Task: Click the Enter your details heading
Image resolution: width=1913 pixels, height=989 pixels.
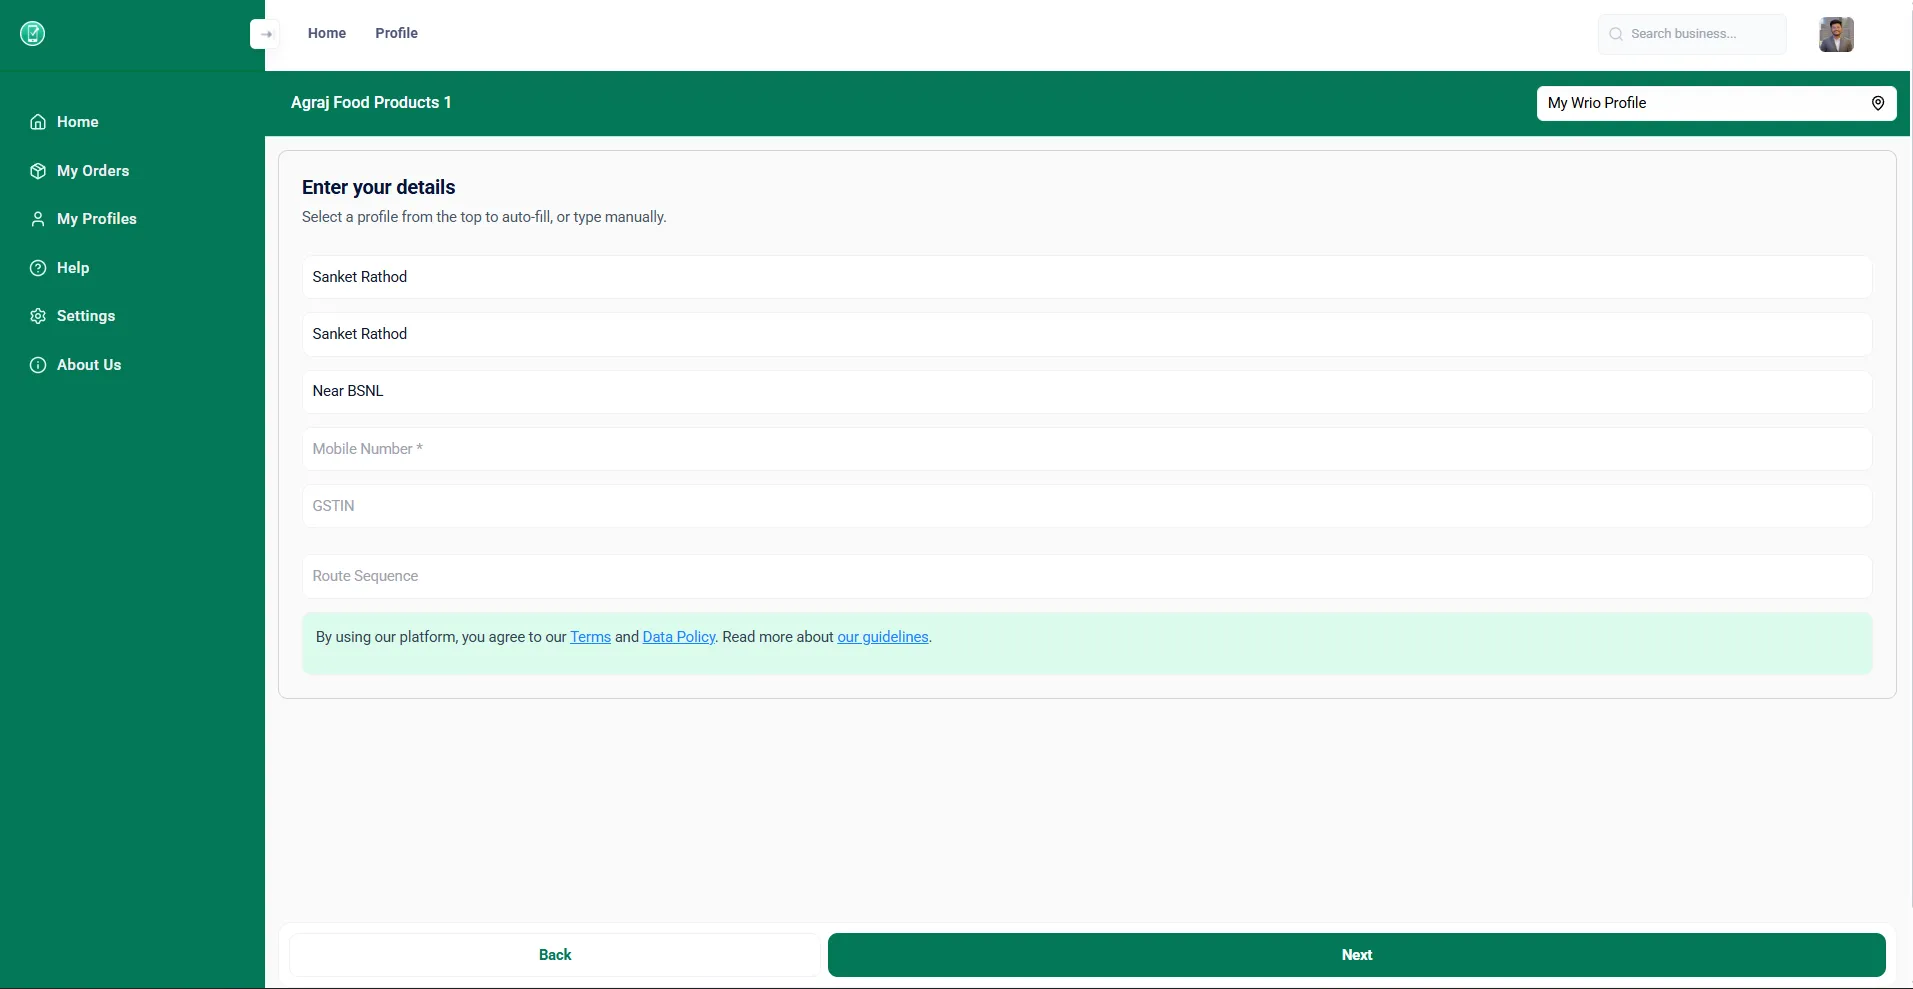Action: click(379, 187)
